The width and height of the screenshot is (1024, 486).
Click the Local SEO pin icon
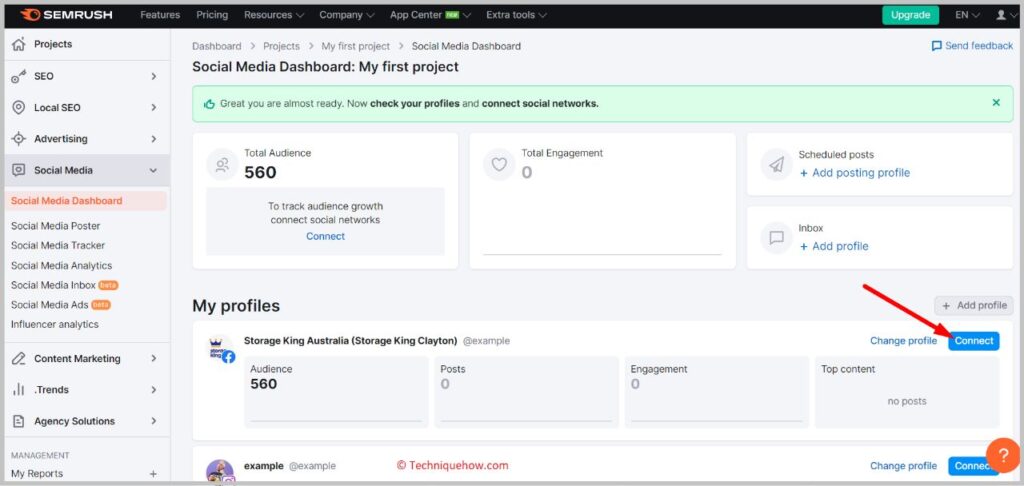click(19, 108)
